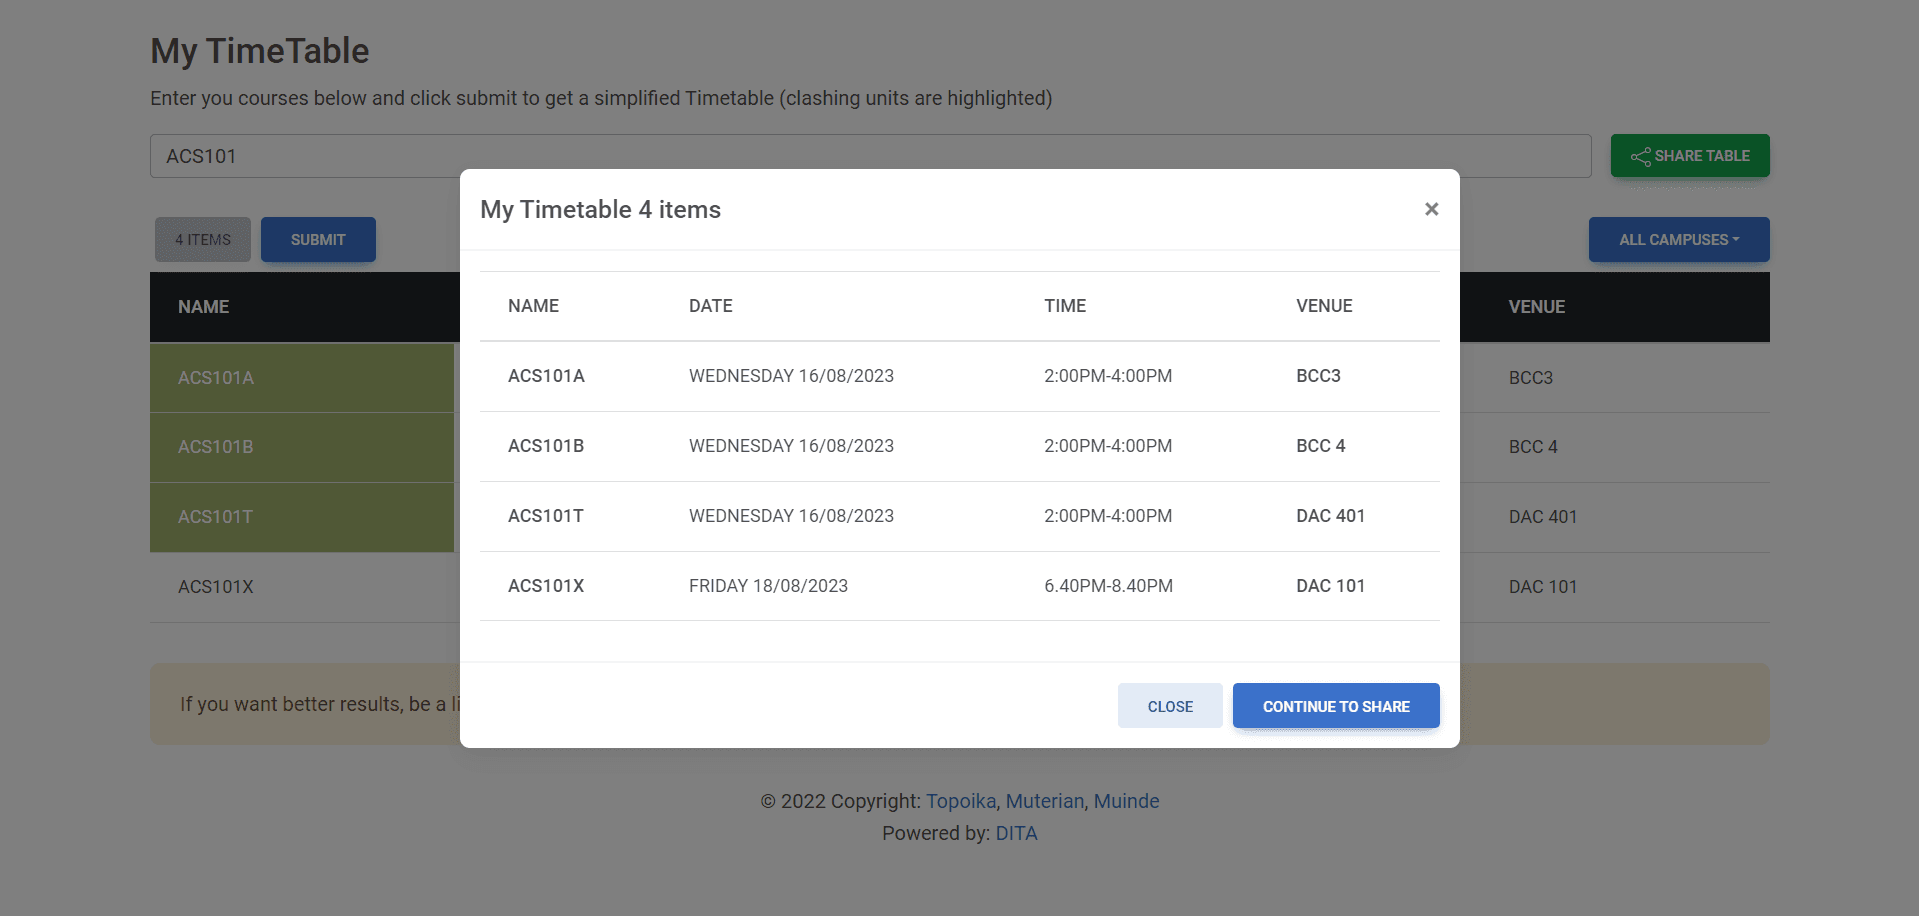
Task: Click the course code input field
Action: pos(300,156)
